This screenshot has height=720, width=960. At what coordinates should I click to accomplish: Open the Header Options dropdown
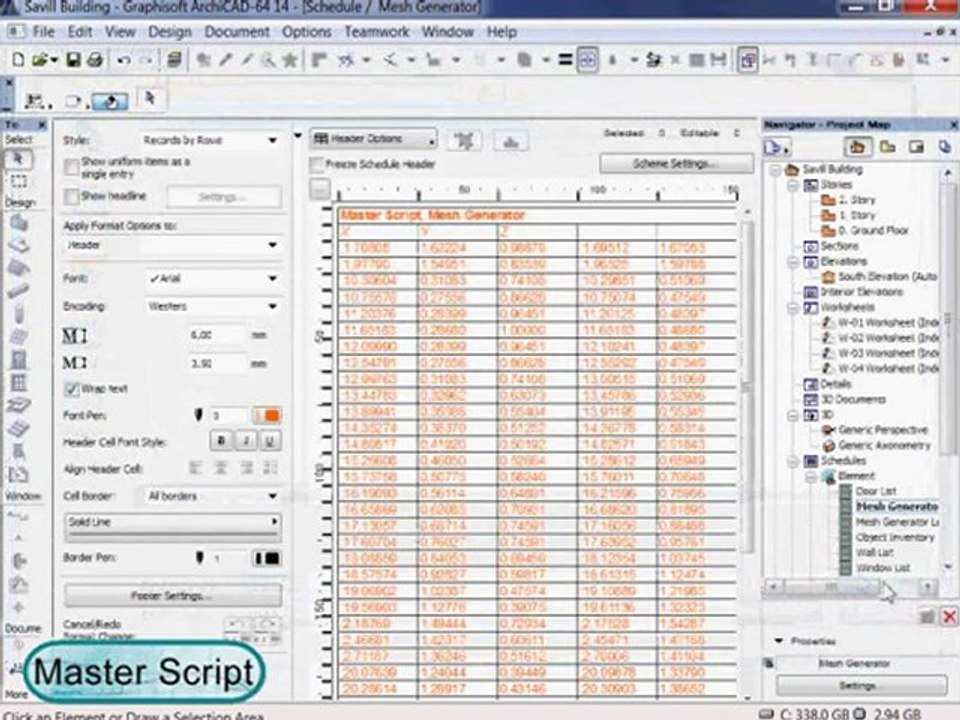click(373, 140)
